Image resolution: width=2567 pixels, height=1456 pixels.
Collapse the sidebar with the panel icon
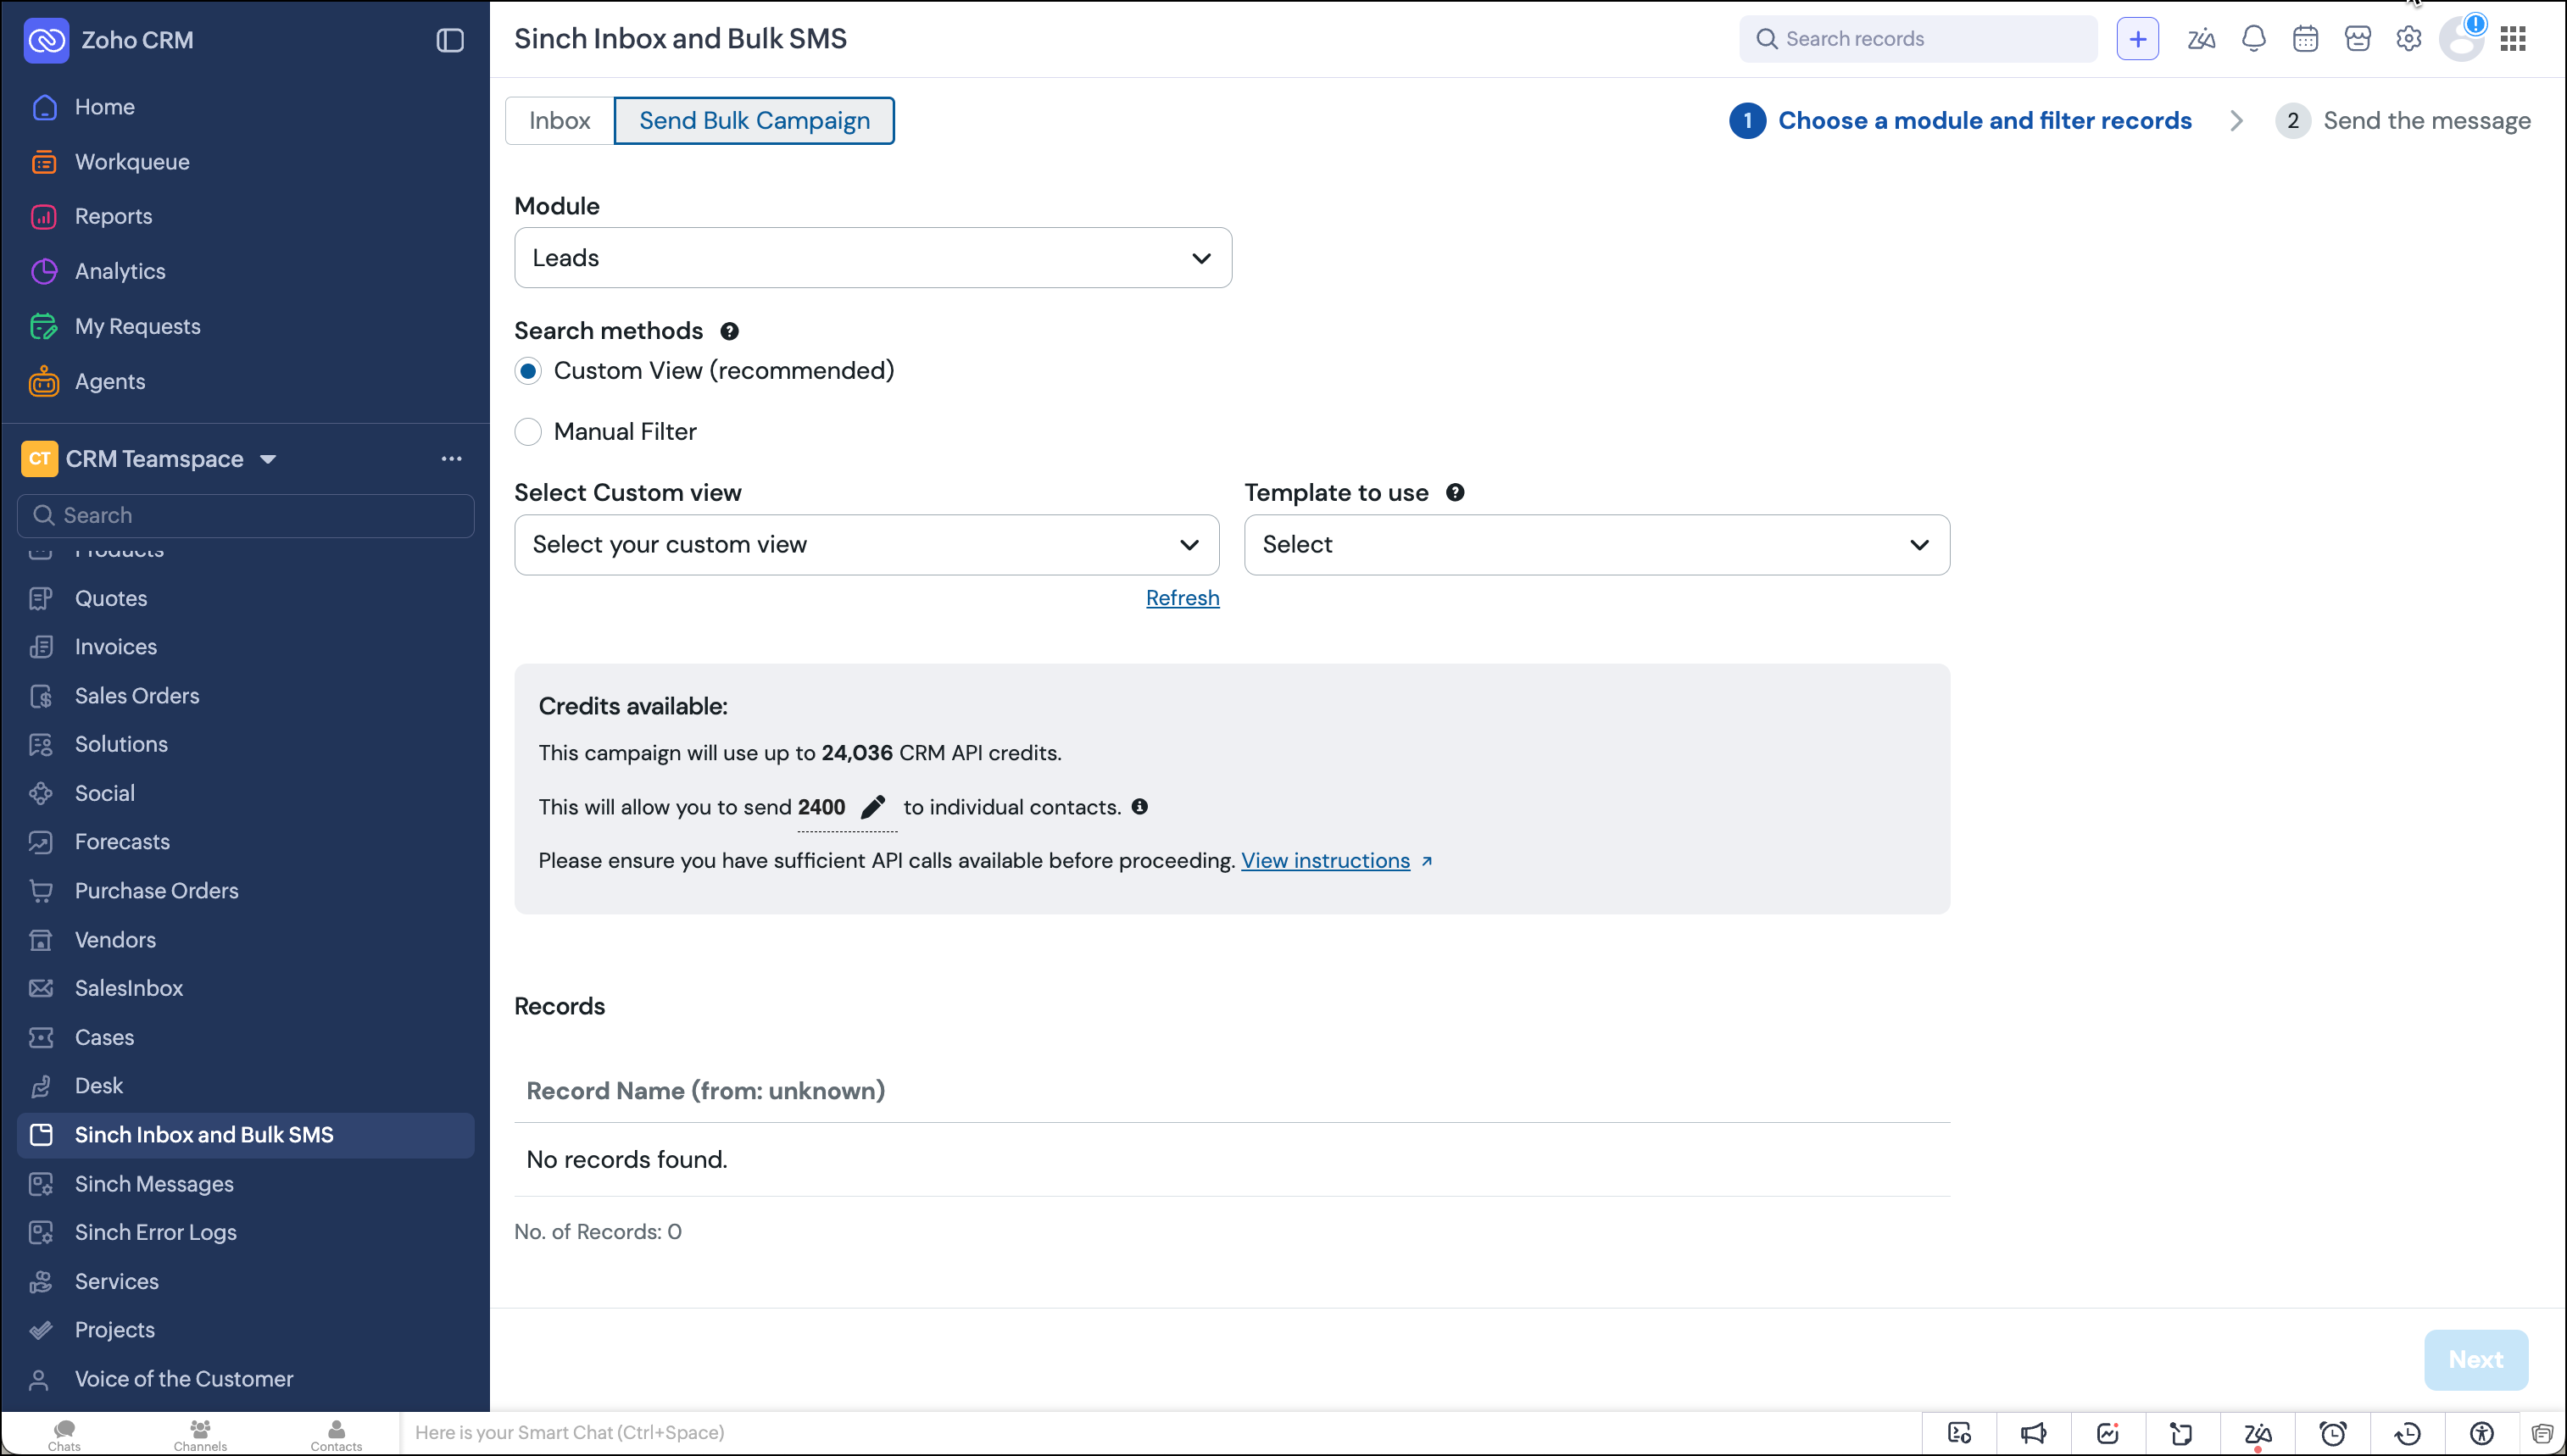450,40
